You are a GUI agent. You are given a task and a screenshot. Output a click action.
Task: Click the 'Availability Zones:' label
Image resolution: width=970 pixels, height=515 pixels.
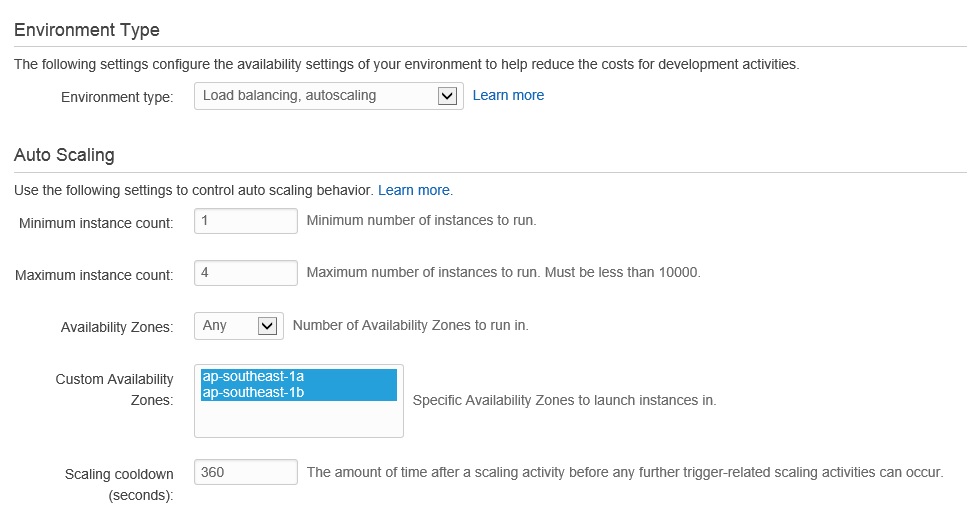tap(117, 327)
